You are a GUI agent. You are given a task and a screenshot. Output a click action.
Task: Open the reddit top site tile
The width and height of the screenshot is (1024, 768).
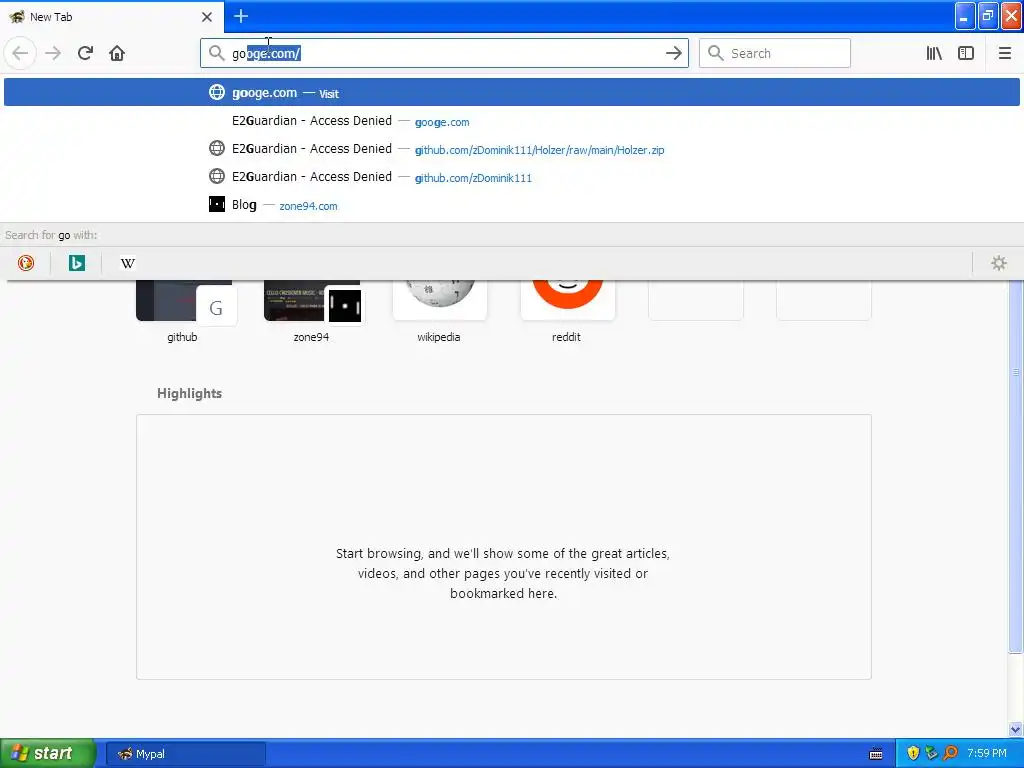pyautogui.click(x=568, y=310)
